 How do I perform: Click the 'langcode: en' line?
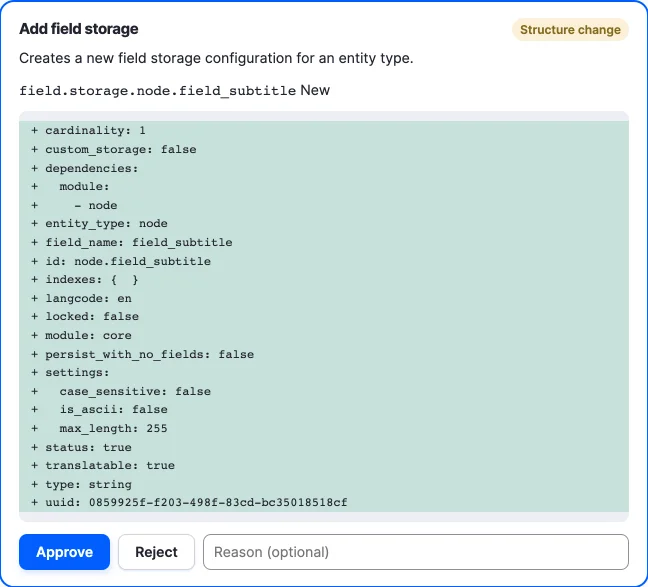324,298
